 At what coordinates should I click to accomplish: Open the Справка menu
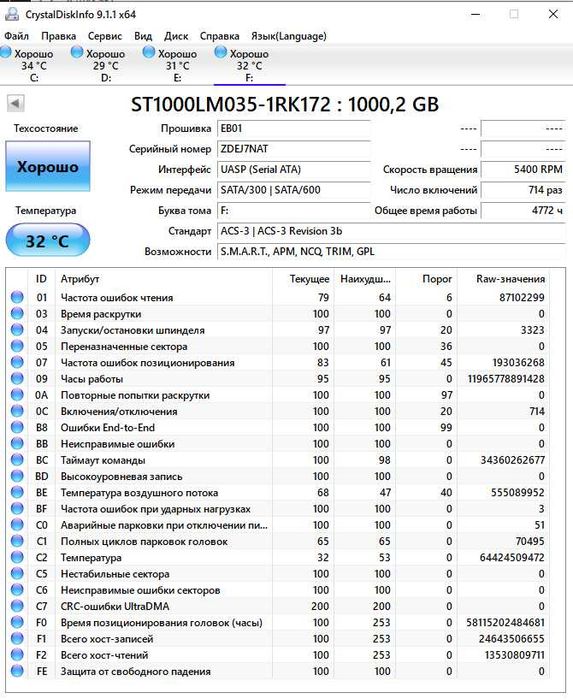coord(219,36)
